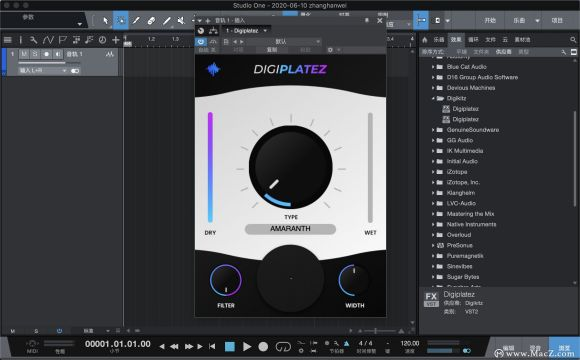The width and height of the screenshot is (580, 360).
Task: Start playback with the Play button
Action: click(x=247, y=347)
